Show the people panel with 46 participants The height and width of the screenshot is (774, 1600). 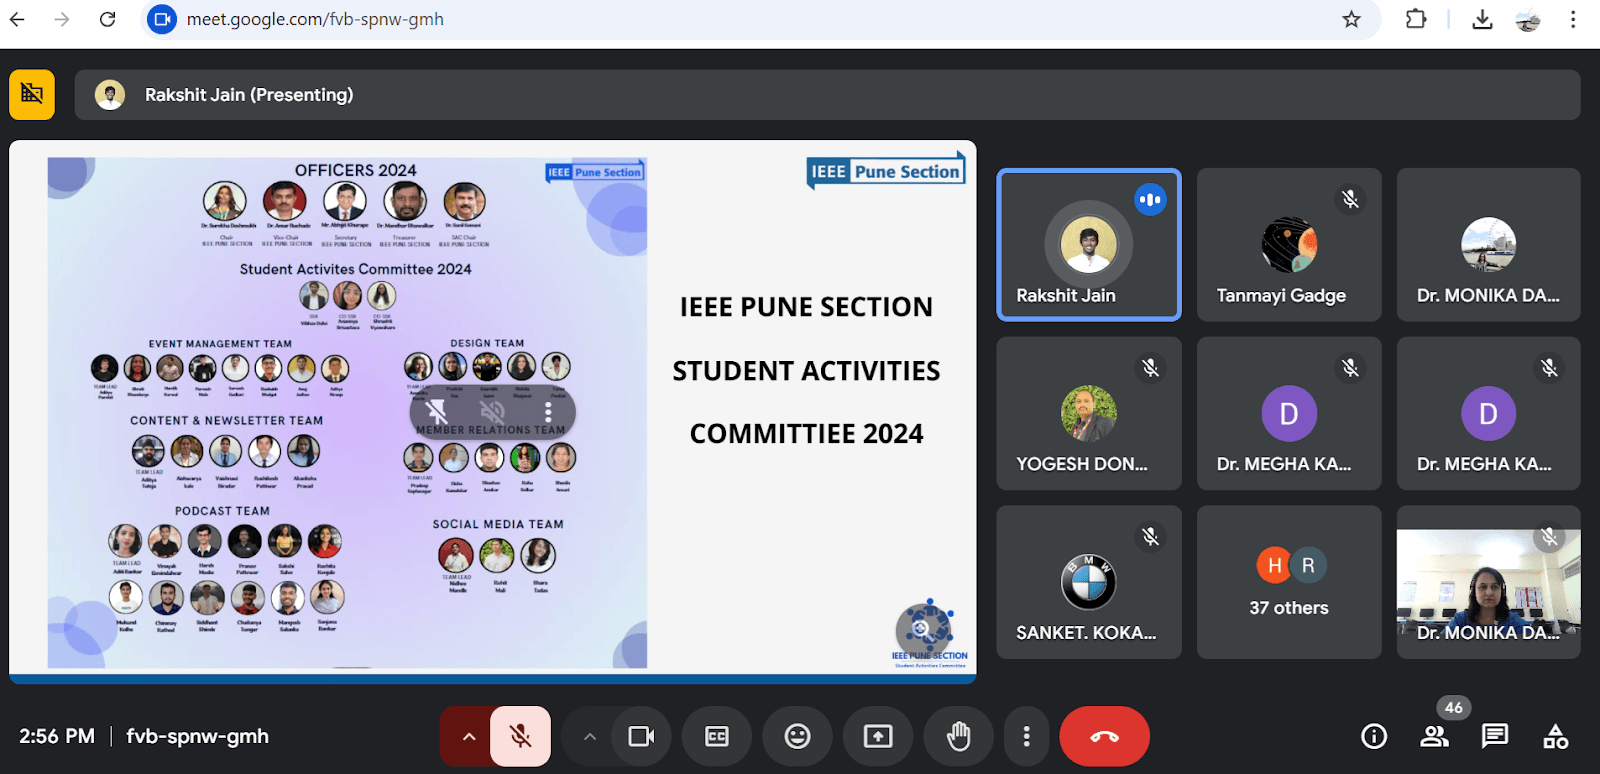click(x=1435, y=737)
